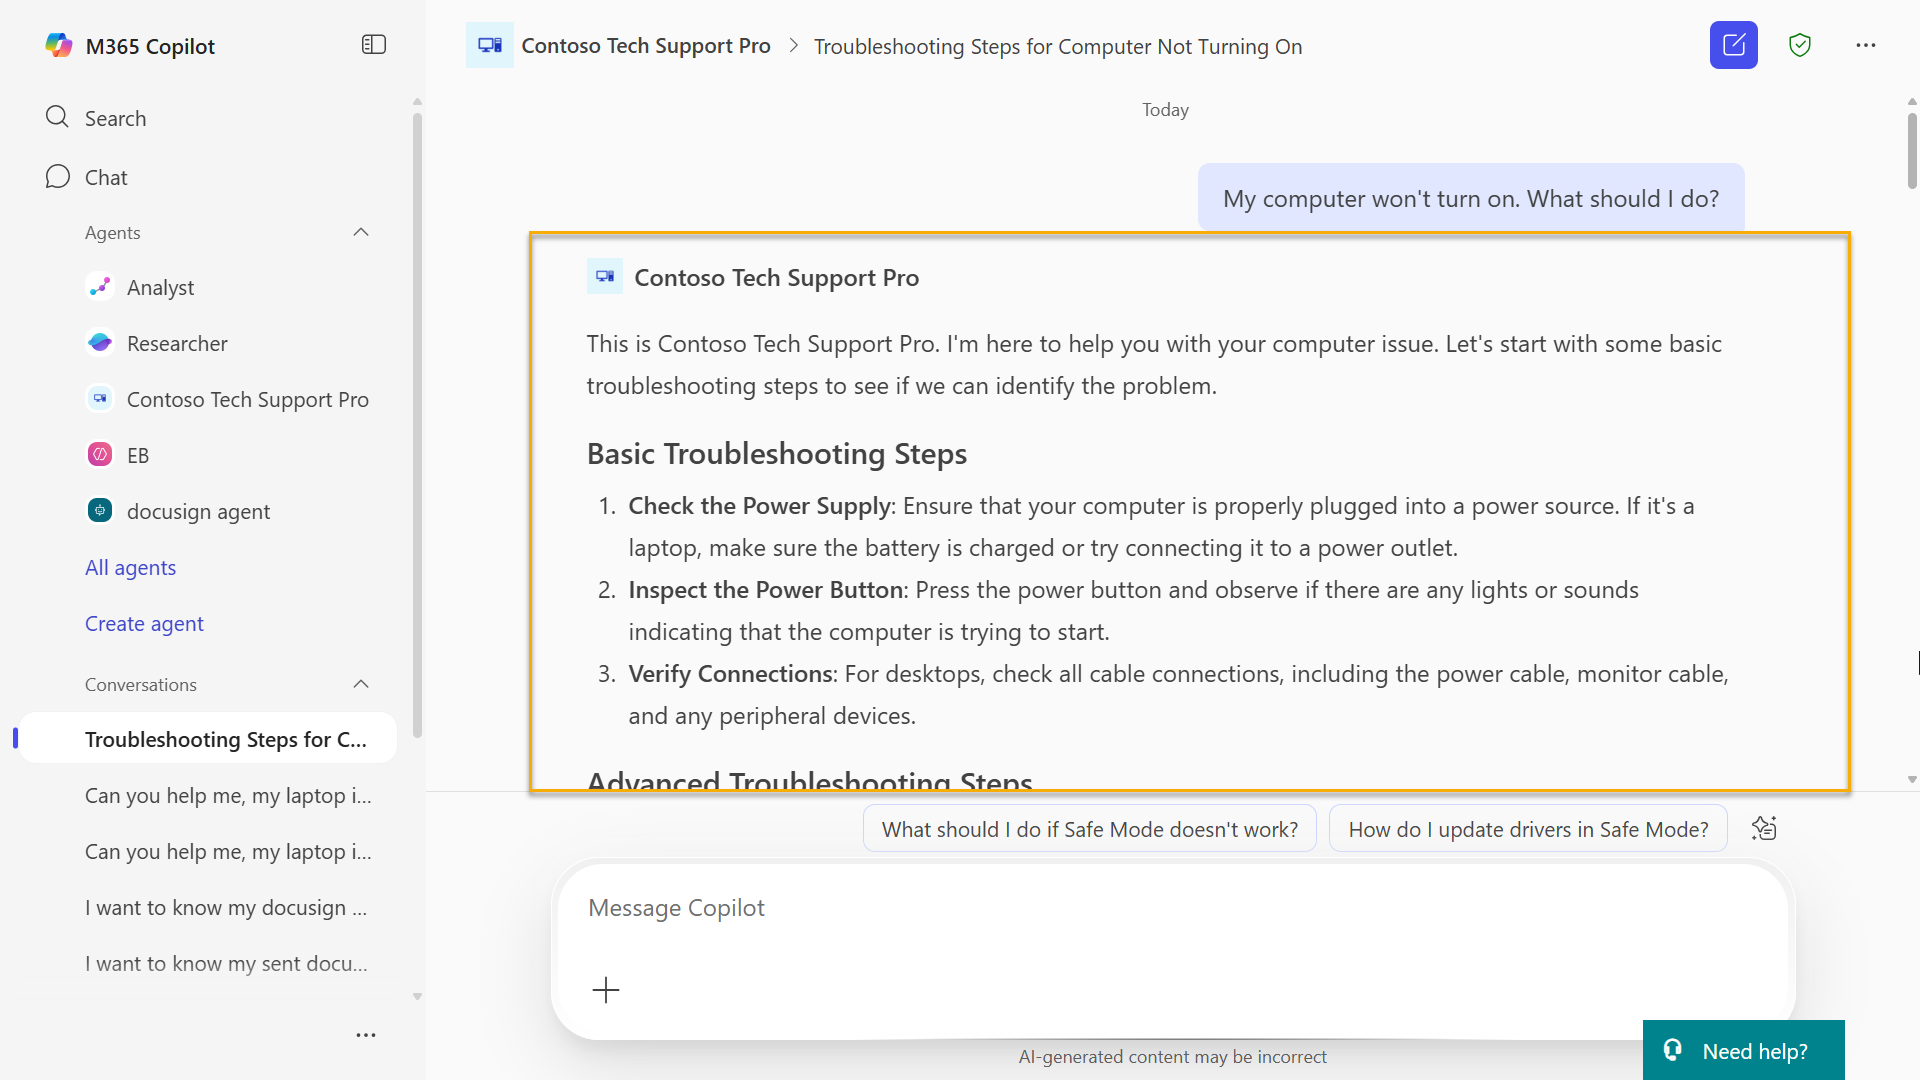Click the 'Conversations' section label

pyautogui.click(x=141, y=684)
